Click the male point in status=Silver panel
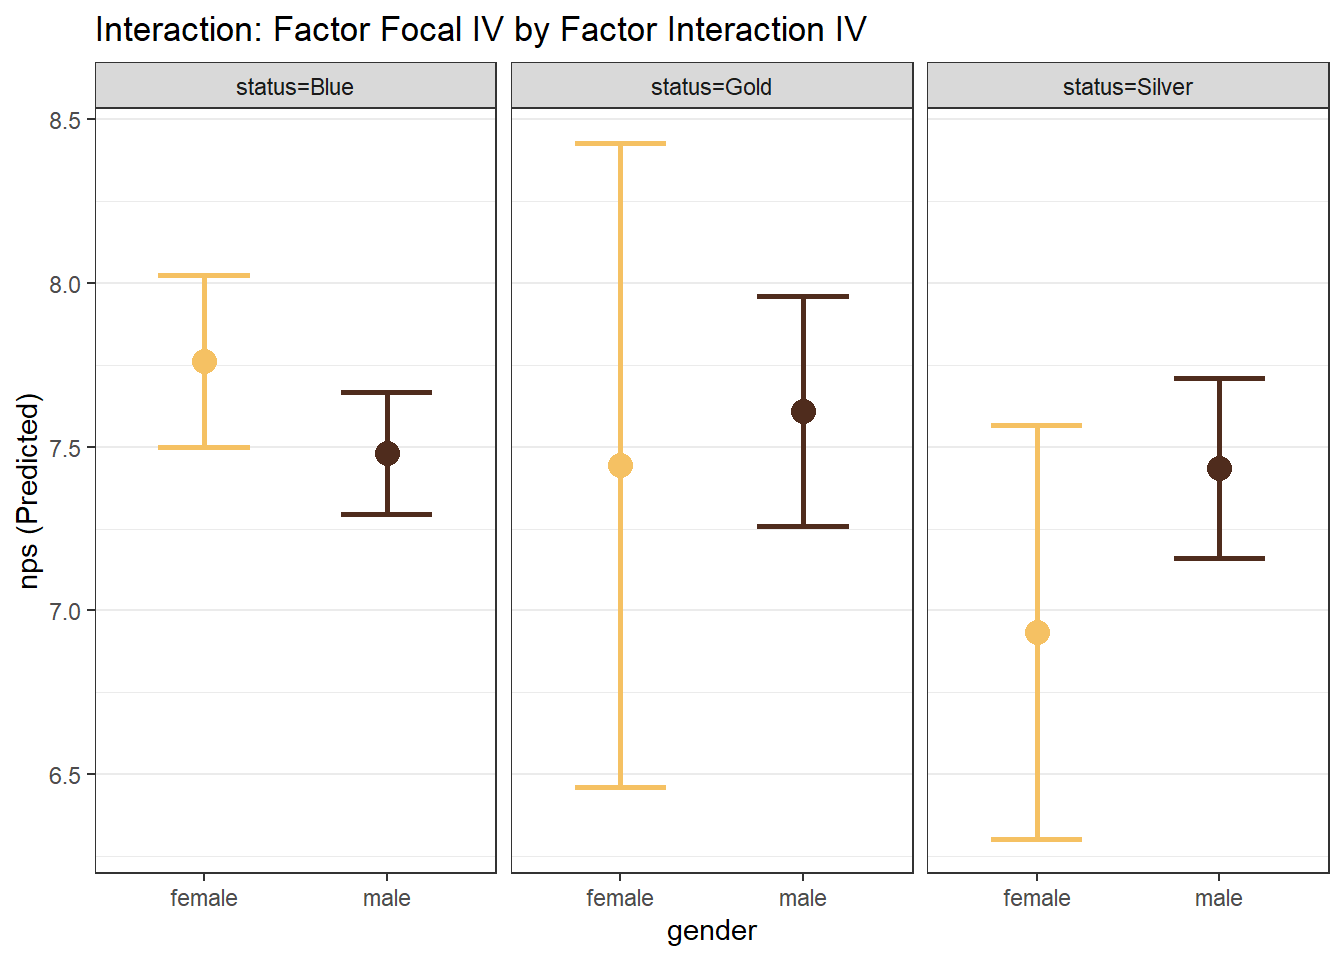 1219,468
